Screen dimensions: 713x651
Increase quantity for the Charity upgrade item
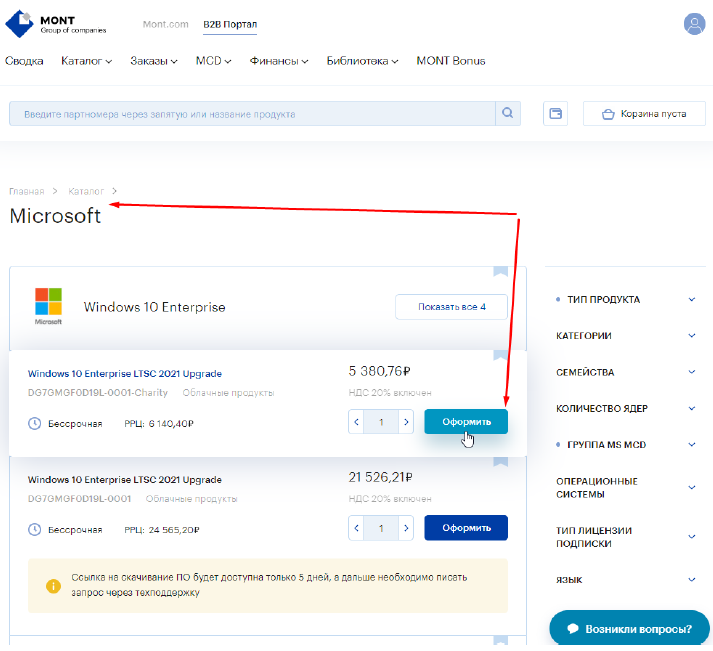(x=406, y=422)
